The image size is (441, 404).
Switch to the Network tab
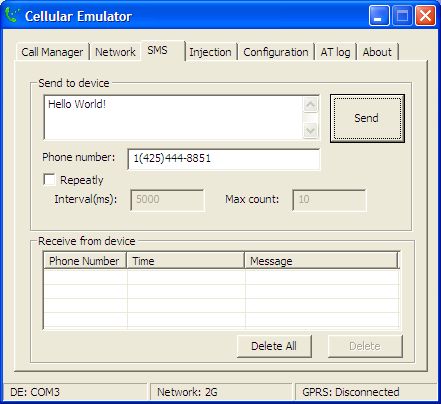[115, 52]
